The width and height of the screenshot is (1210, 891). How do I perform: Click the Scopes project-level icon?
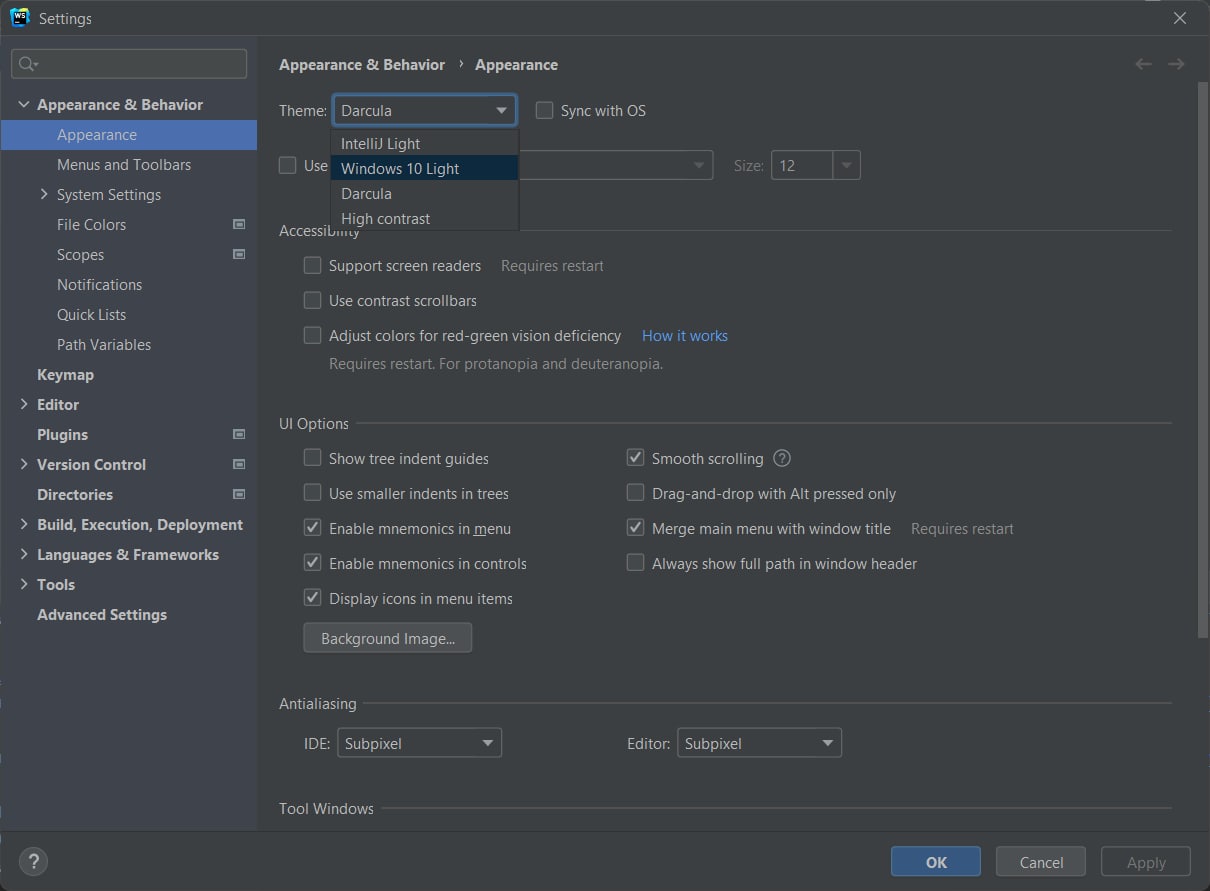239,254
